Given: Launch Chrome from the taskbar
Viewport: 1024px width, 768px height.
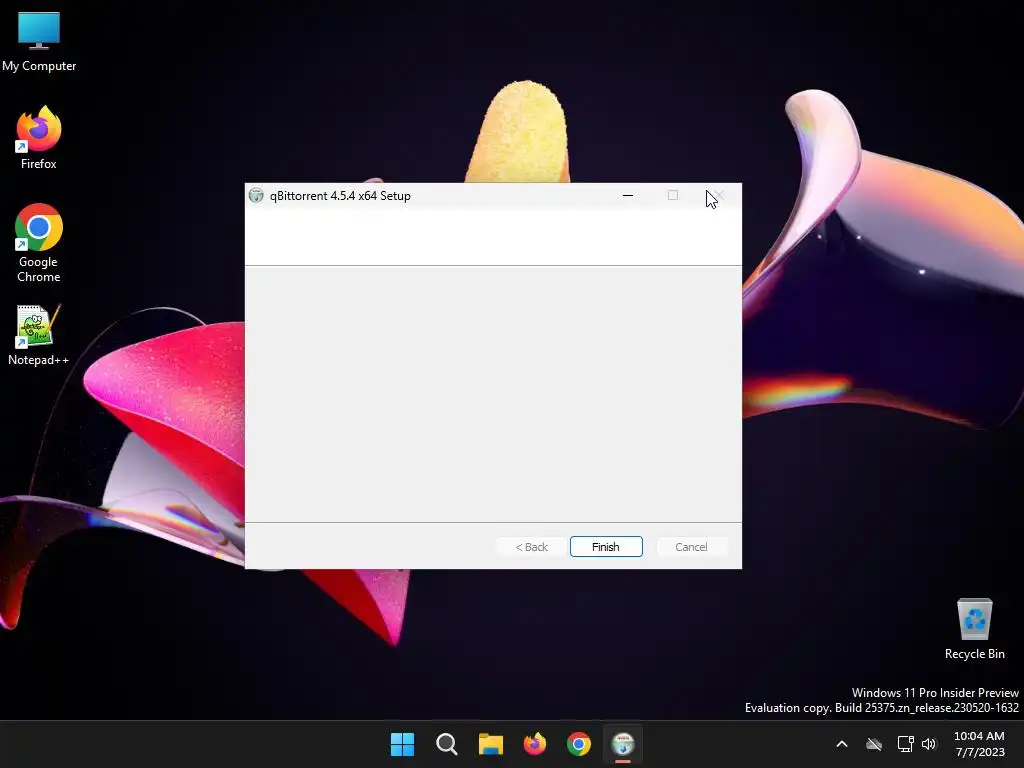Looking at the screenshot, I should 579,744.
